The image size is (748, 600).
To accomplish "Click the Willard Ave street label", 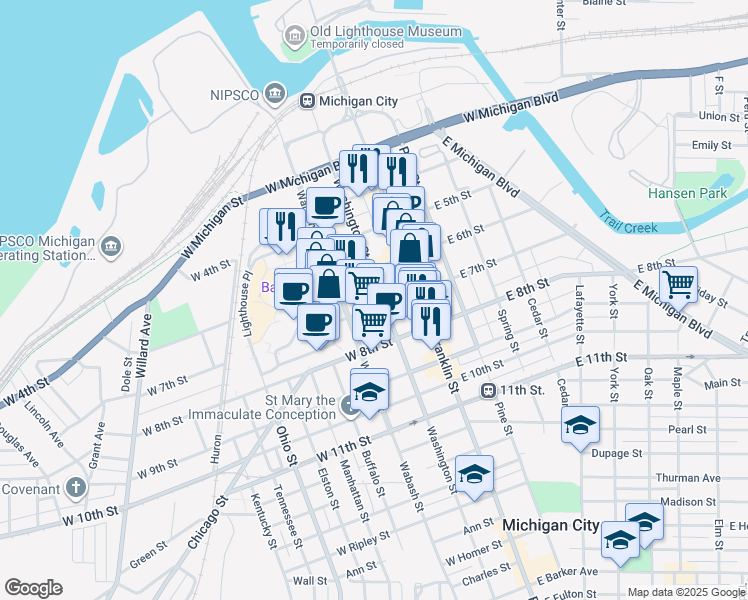I will 144,346.
